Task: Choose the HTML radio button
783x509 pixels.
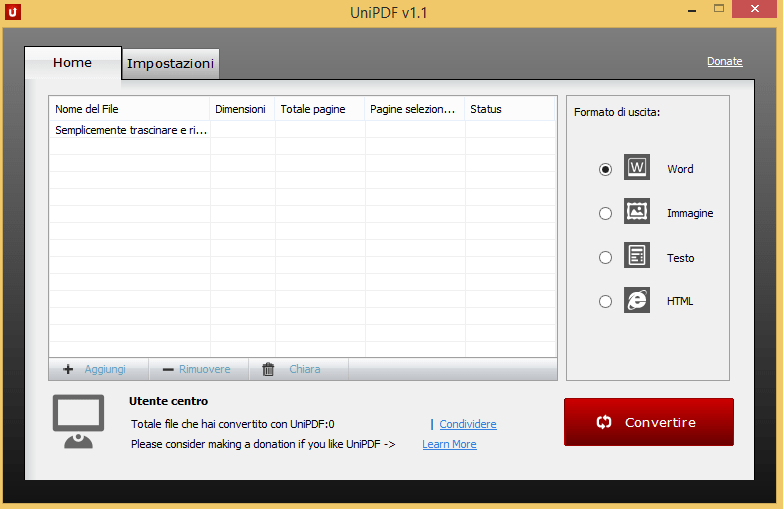Action: 605,301
